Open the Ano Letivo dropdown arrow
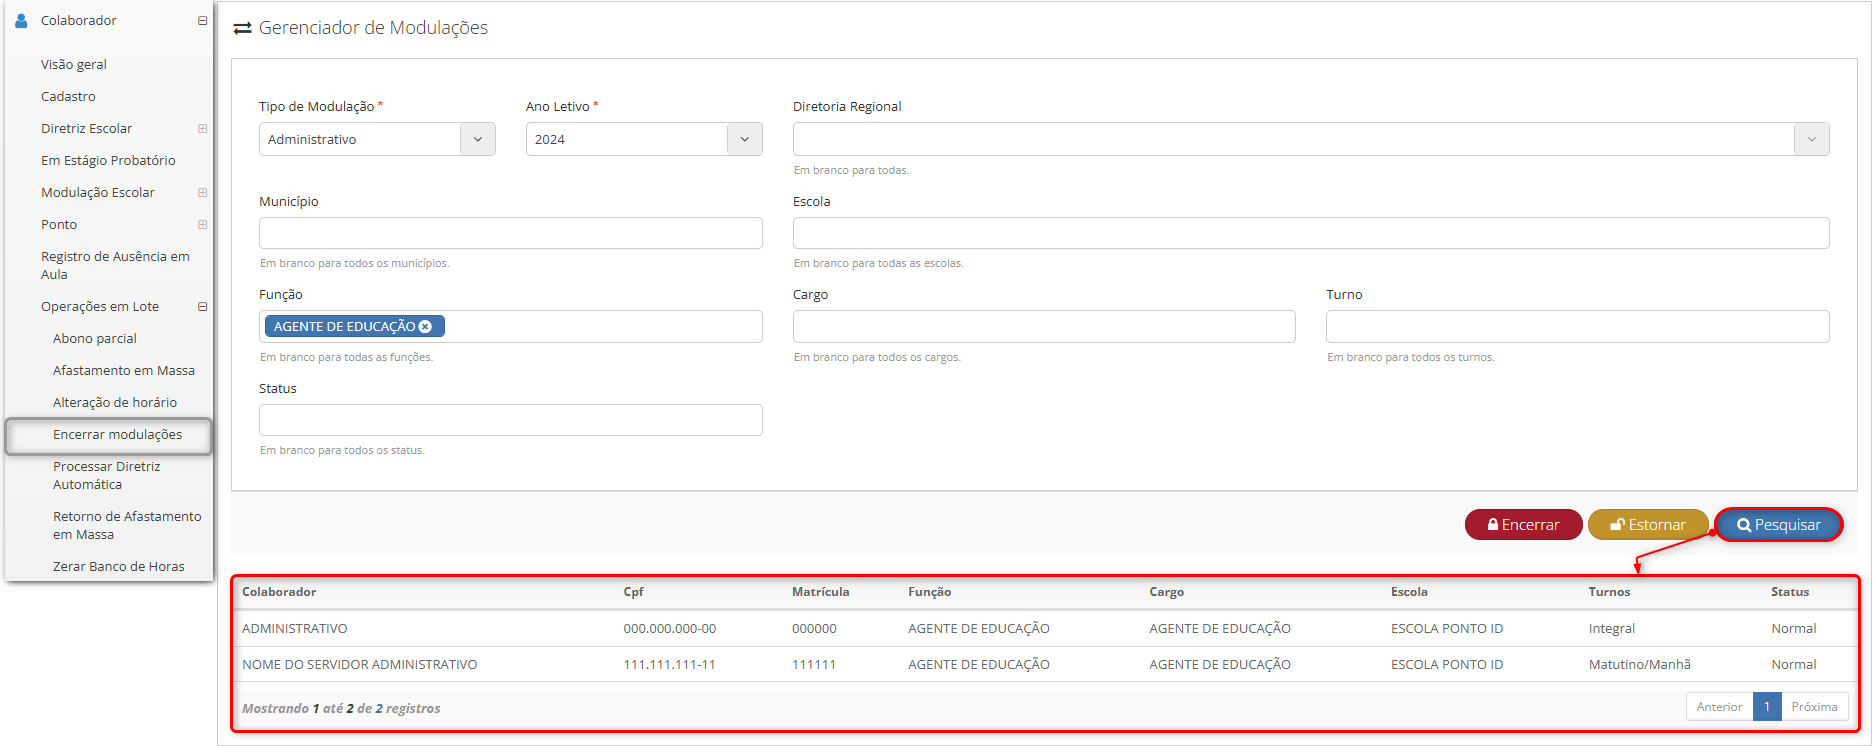This screenshot has width=1874, height=746. (745, 139)
